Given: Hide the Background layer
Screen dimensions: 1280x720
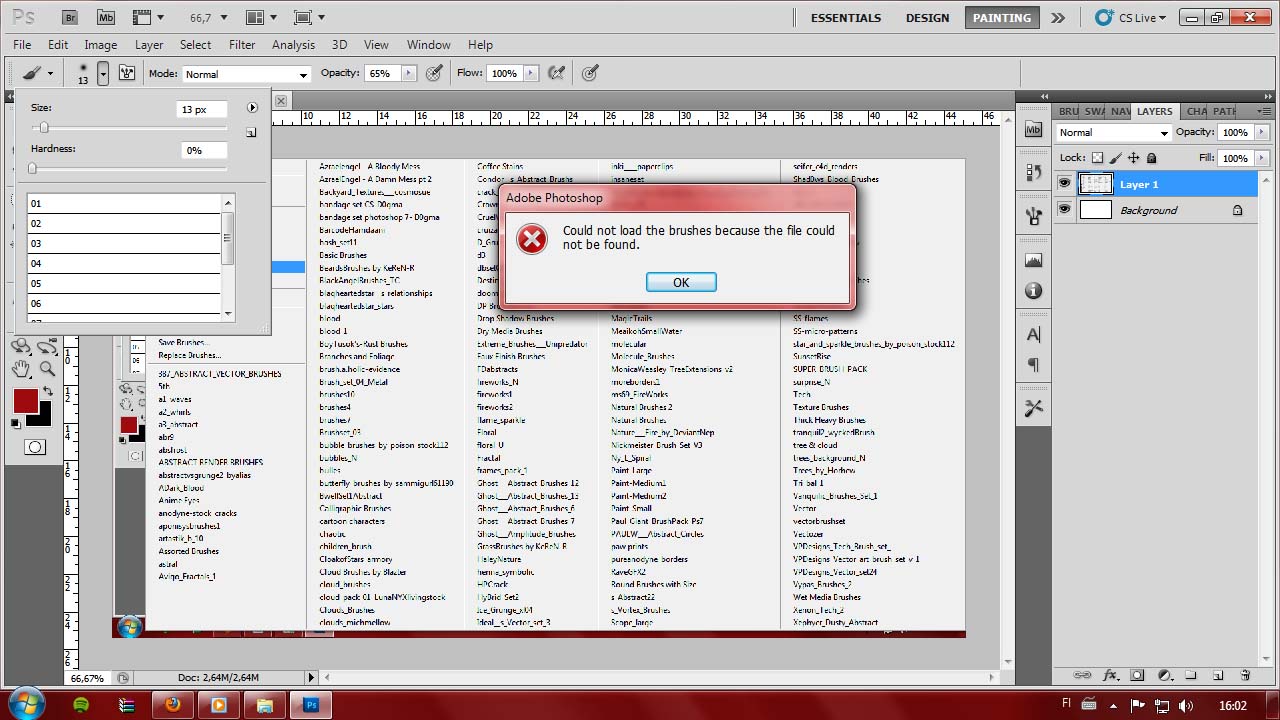Looking at the screenshot, I should (x=1064, y=210).
